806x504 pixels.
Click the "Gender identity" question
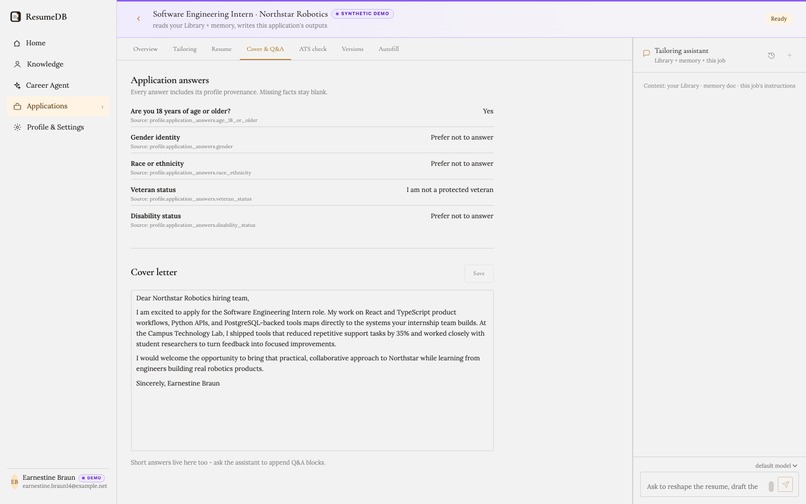pos(155,137)
